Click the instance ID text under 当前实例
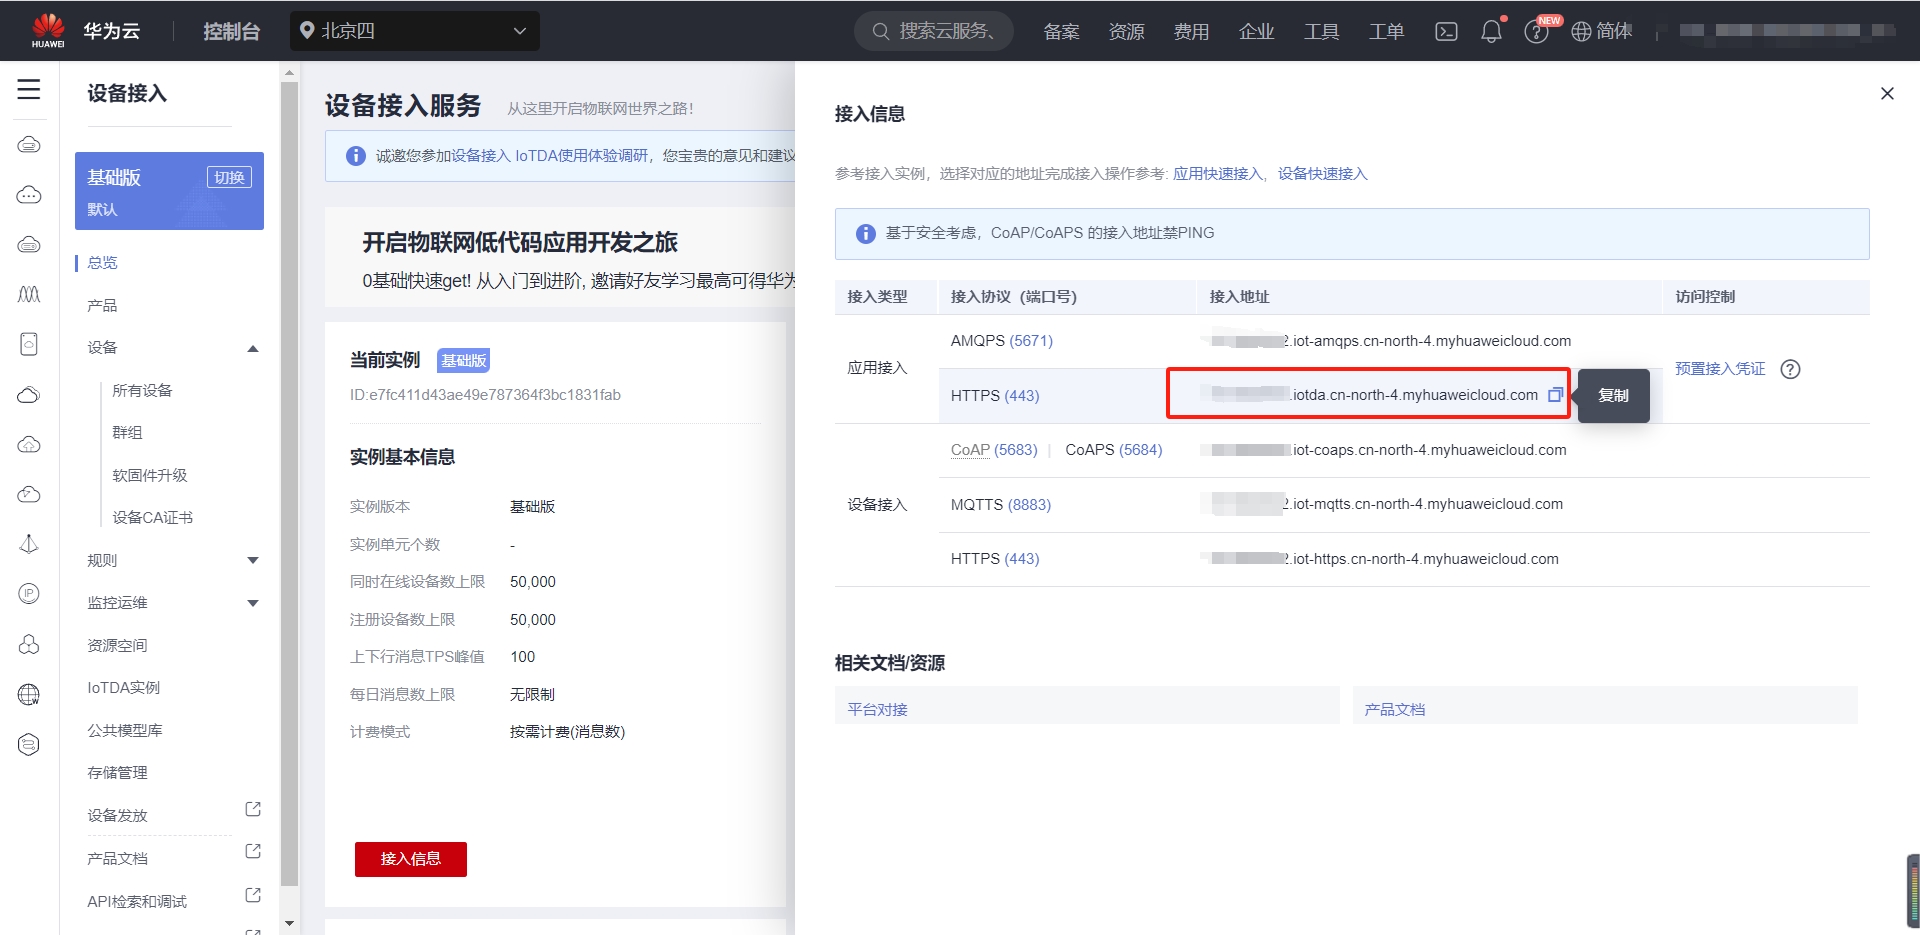 click(x=485, y=395)
